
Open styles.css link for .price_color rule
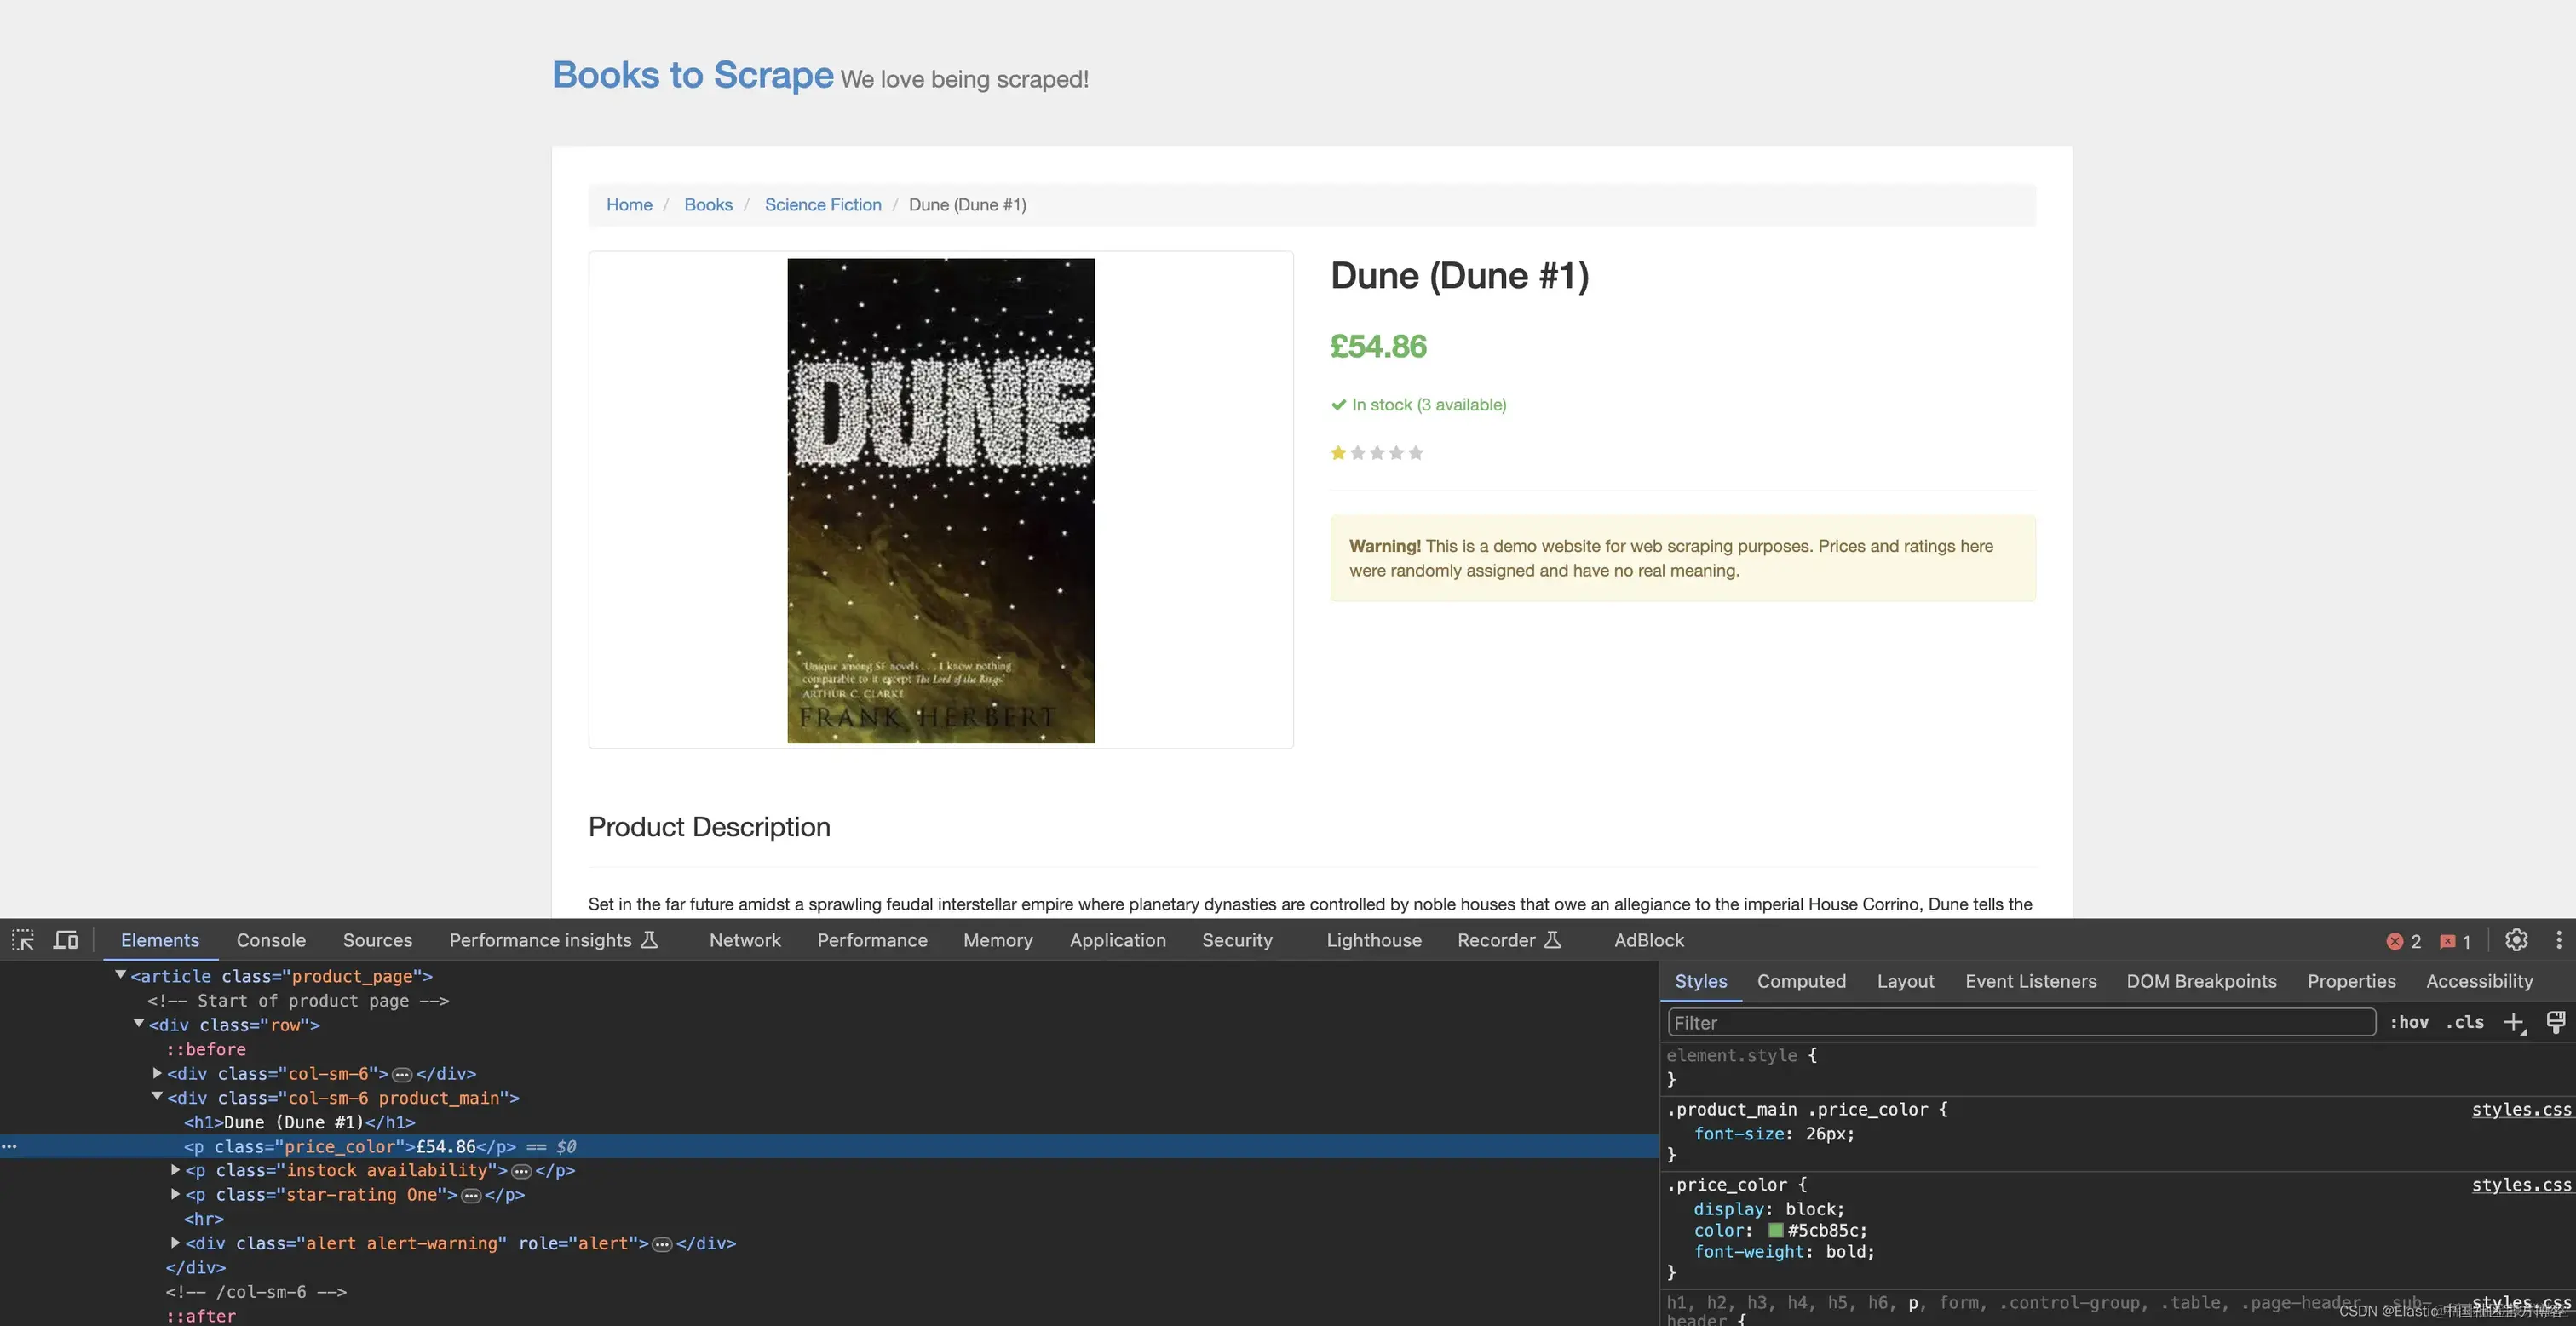[2520, 1185]
